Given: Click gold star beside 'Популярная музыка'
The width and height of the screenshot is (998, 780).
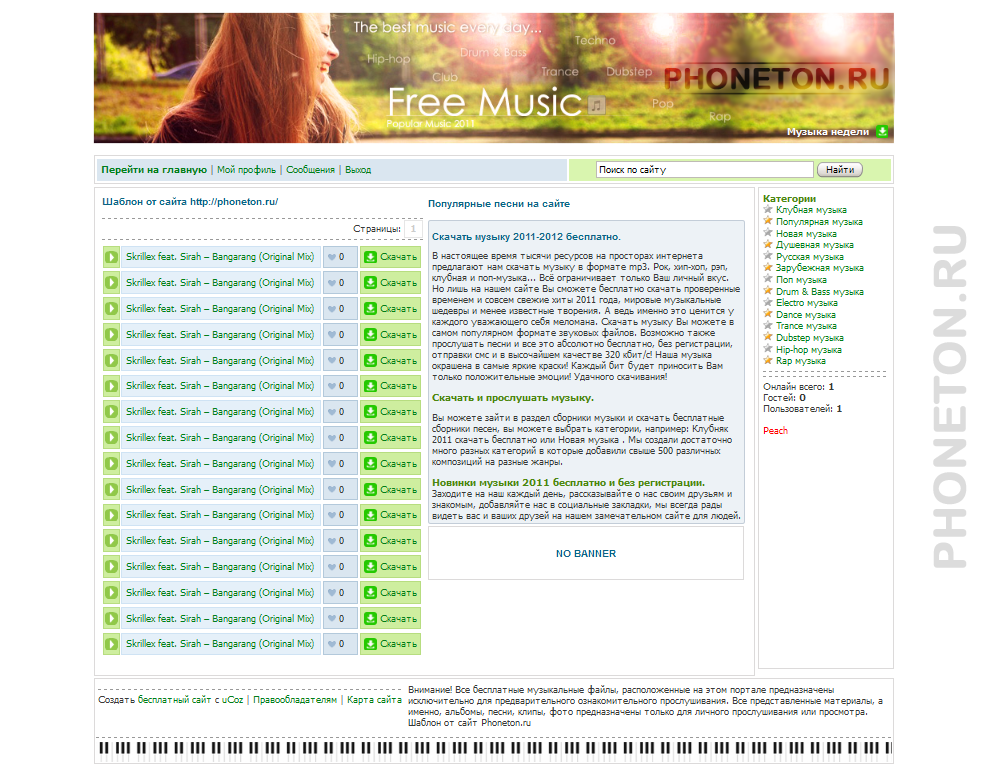Looking at the screenshot, I should [768, 222].
